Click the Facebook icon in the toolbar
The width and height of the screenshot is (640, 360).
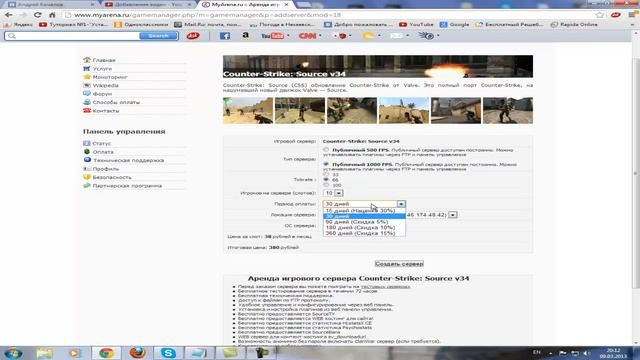[224, 36]
